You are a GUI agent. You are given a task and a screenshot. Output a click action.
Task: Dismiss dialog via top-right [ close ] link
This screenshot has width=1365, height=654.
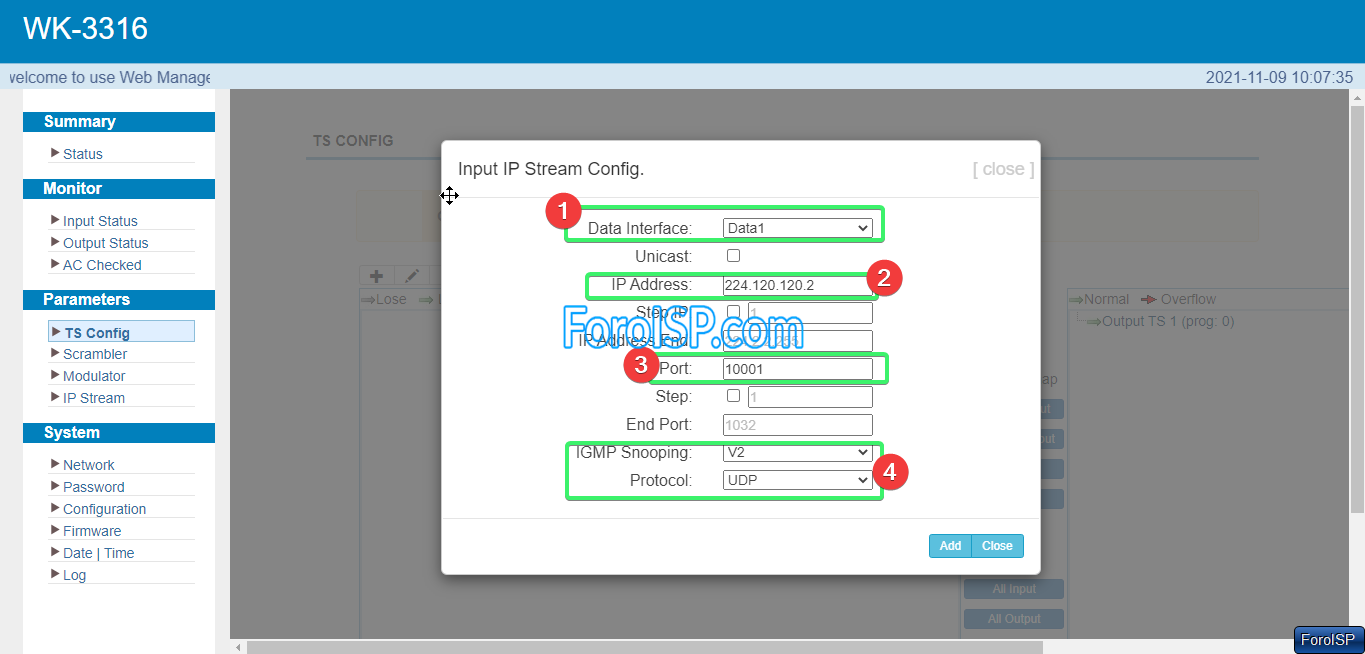[1003, 169]
